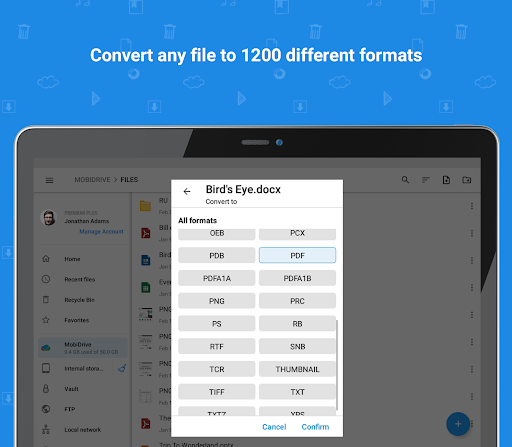Click the search magnifier icon
The width and height of the screenshot is (512, 447).
pos(405,180)
